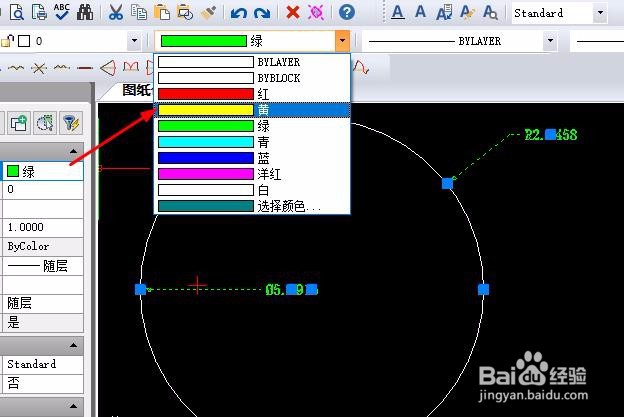Click the A with magnifier find text icon

coord(490,12)
